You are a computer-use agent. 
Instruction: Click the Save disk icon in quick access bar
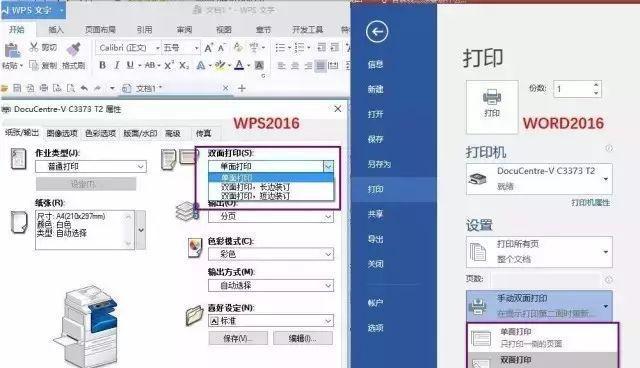click(17, 88)
